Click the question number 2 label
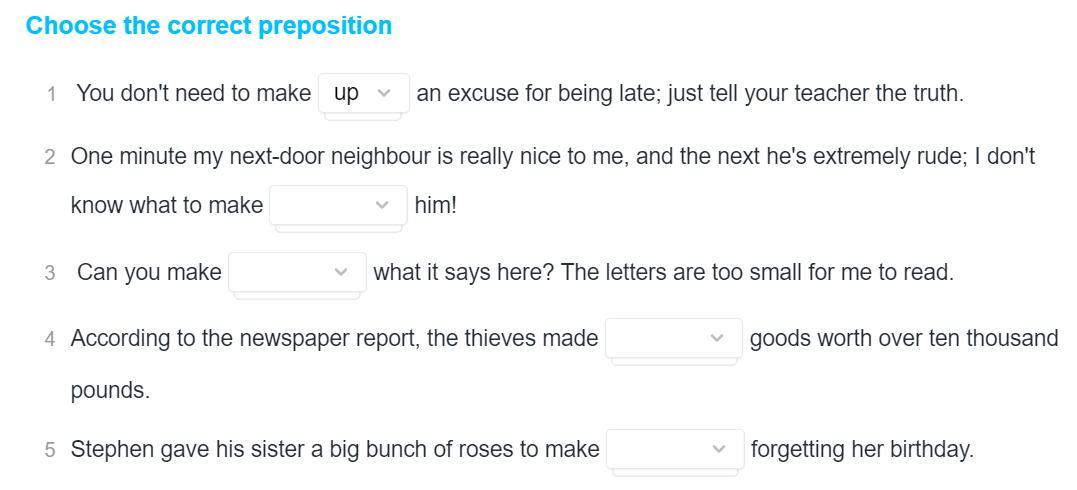Viewport: 1077px width, 490px height. (50, 157)
